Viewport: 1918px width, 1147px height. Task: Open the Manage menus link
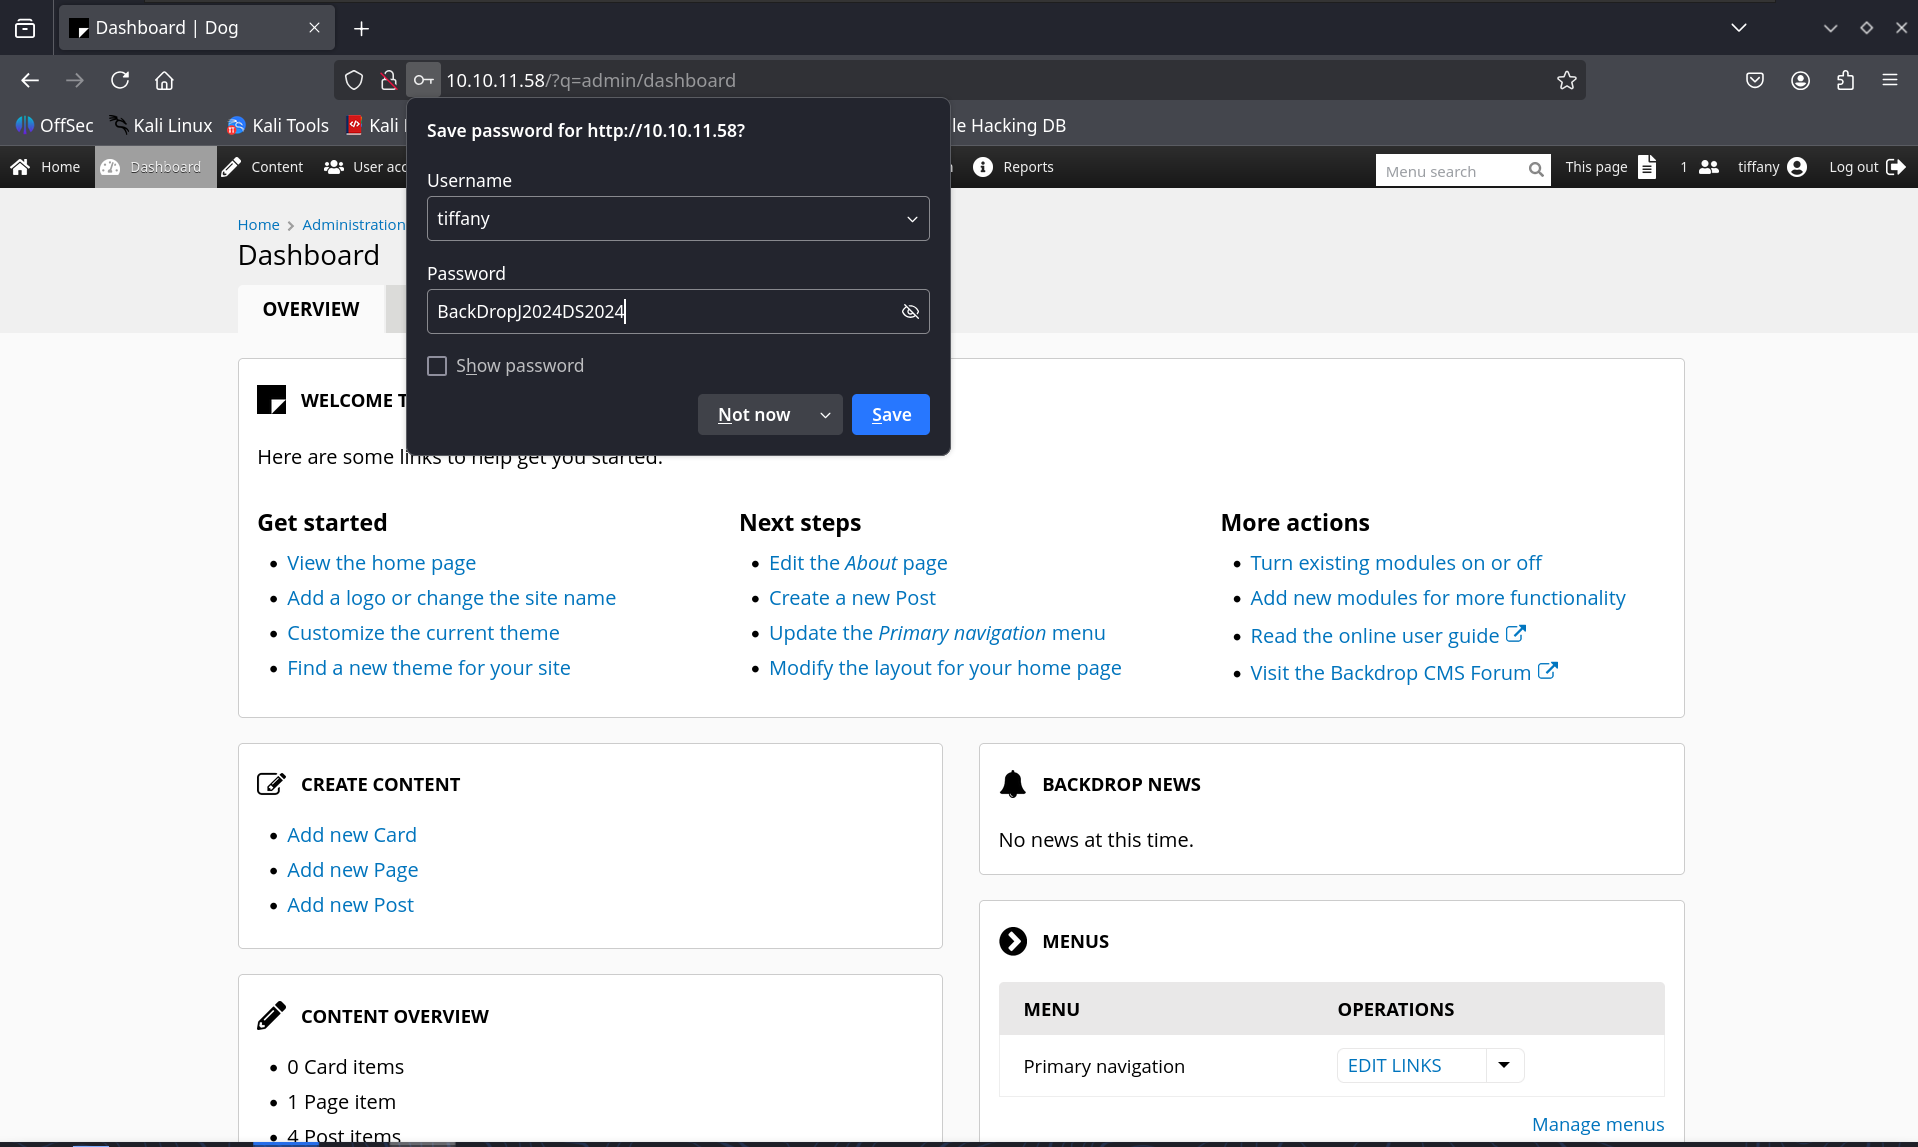click(1598, 1124)
